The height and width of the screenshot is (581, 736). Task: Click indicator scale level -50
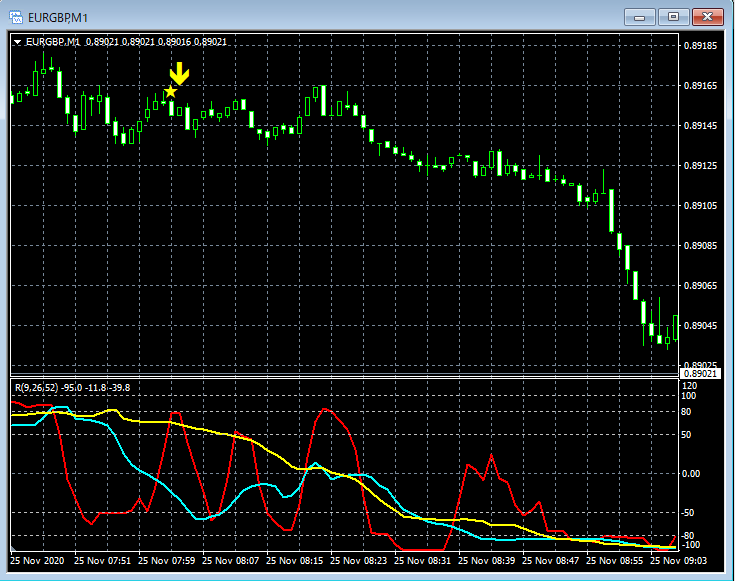[x=688, y=512]
